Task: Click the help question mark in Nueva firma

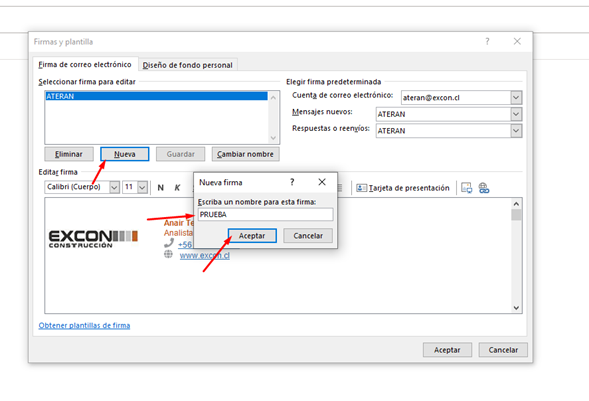Action: click(292, 182)
